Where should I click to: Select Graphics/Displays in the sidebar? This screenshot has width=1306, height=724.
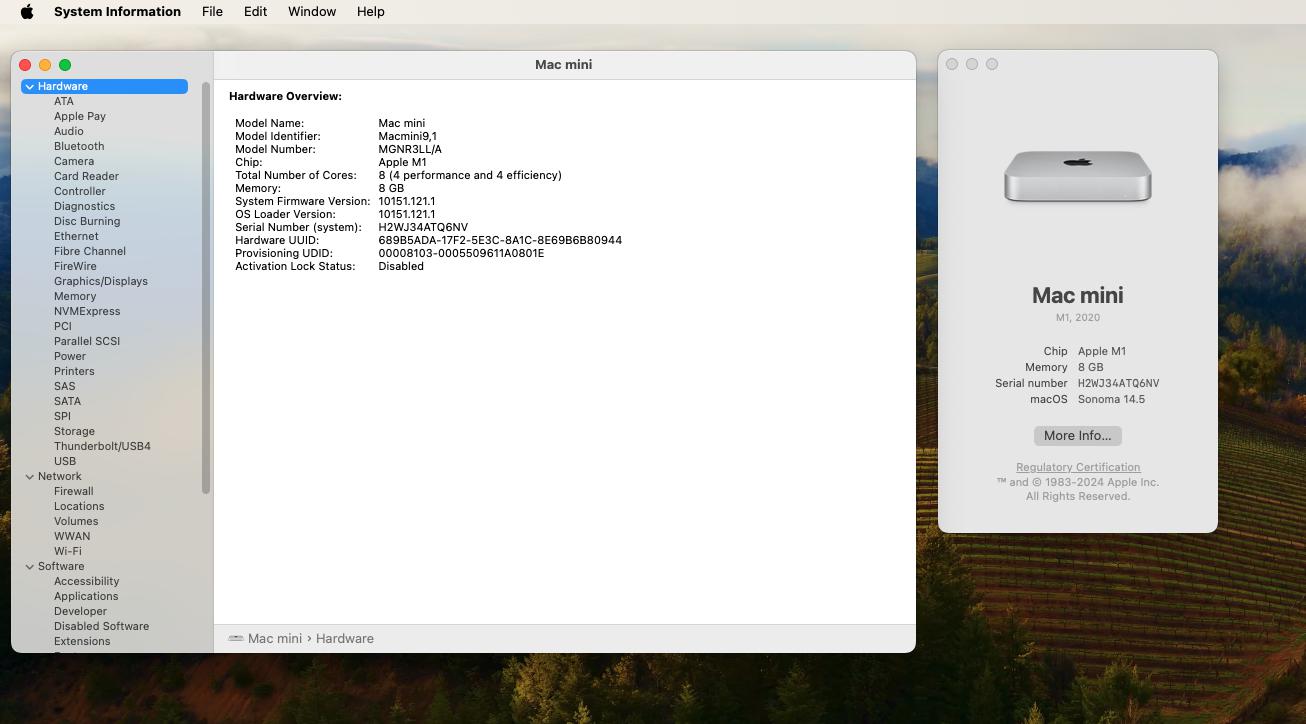coord(101,281)
